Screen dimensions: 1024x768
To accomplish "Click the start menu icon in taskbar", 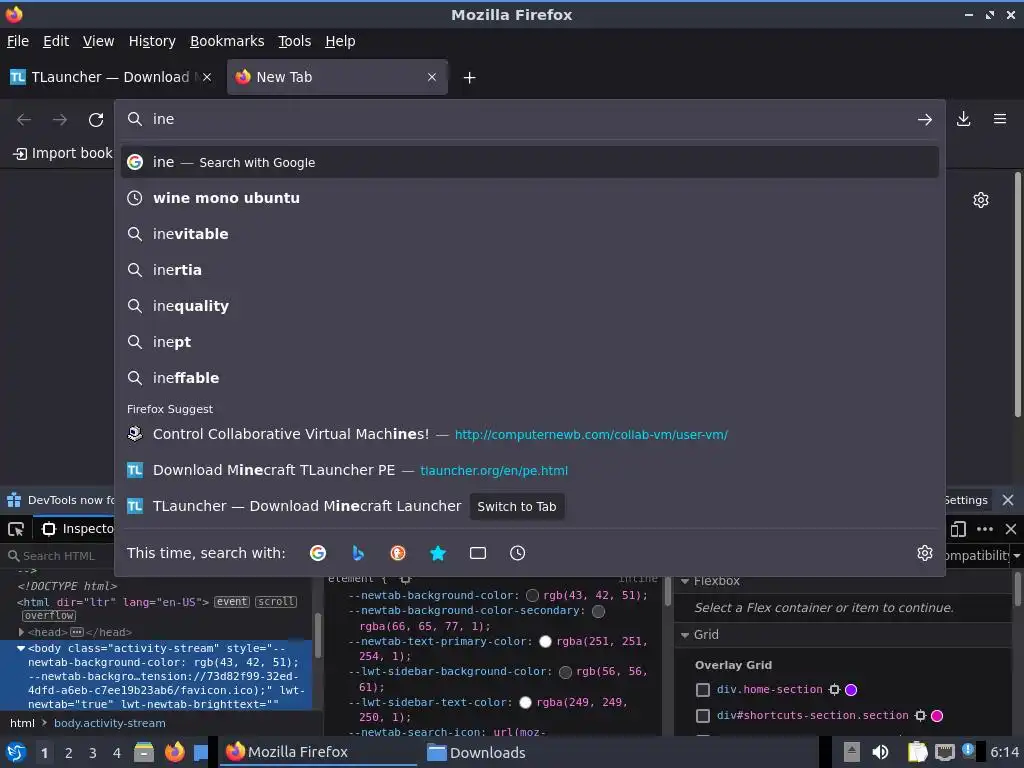I will click(x=16, y=752).
